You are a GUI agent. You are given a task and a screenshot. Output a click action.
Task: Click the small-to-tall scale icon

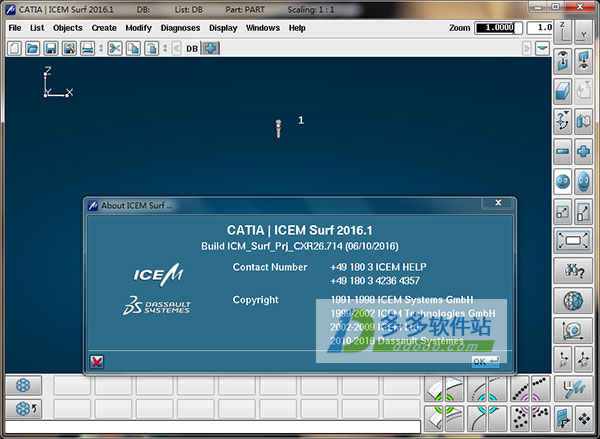584,212
